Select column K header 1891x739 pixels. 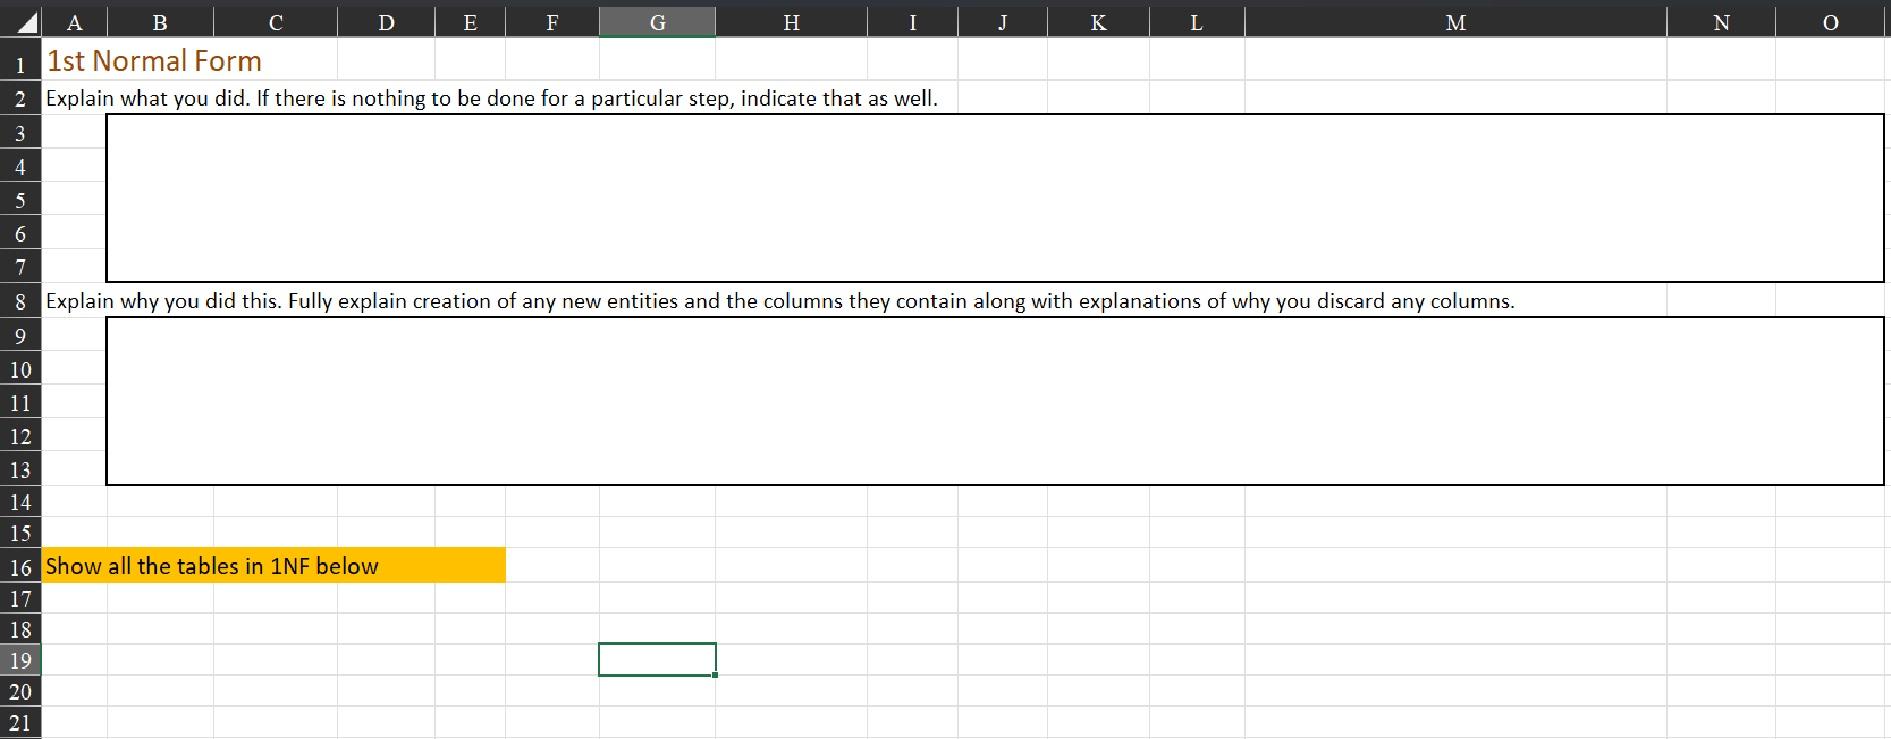tap(1098, 22)
